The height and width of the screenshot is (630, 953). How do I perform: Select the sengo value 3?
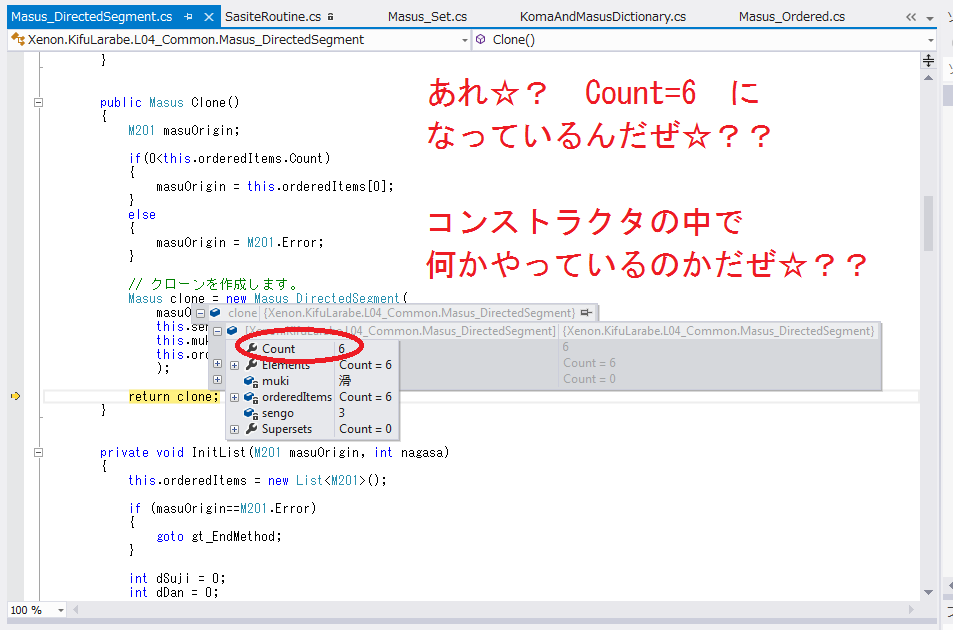(x=342, y=413)
